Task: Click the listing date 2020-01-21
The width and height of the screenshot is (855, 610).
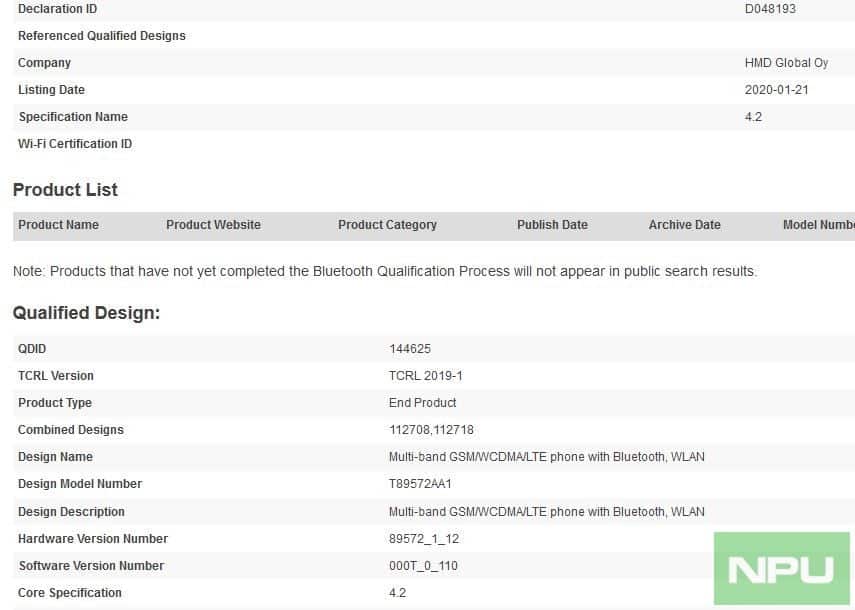Action: pyautogui.click(x=776, y=90)
